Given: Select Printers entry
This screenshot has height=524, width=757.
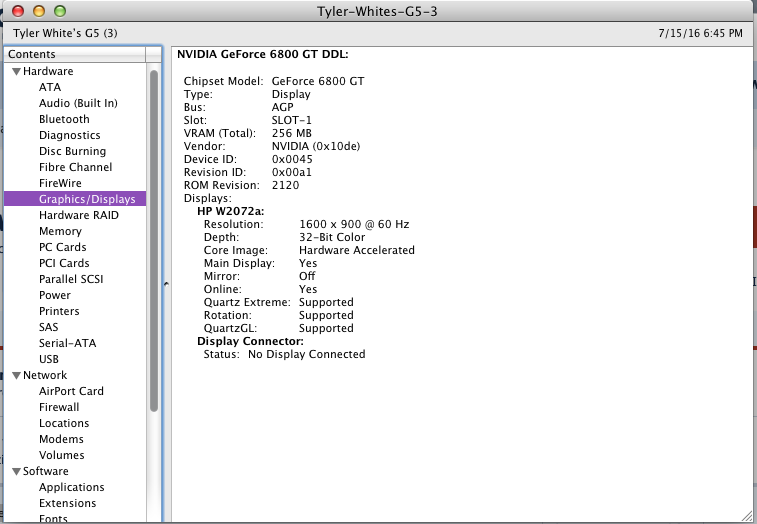Looking at the screenshot, I should [x=59, y=311].
